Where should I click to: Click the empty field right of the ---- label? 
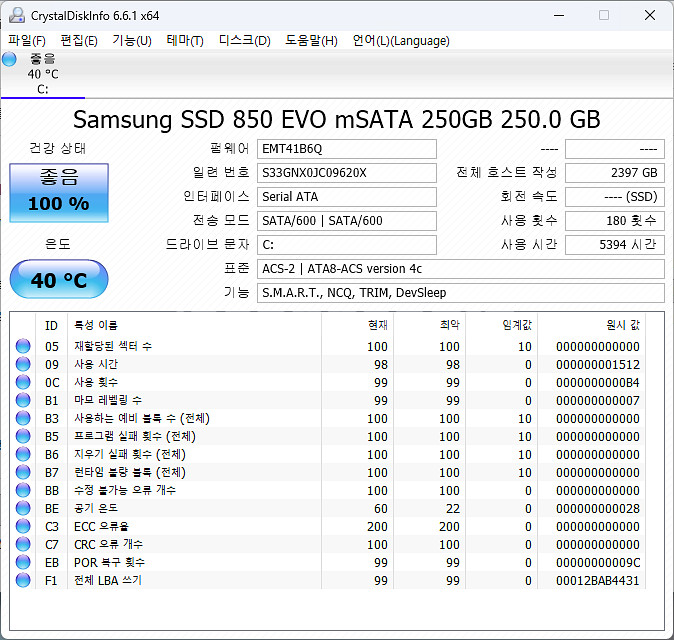(615, 149)
